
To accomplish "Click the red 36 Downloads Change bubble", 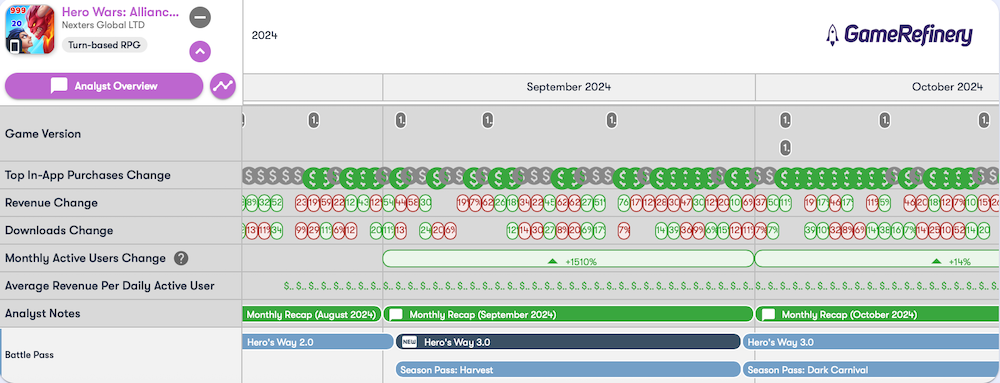I will pyautogui.click(x=686, y=231).
